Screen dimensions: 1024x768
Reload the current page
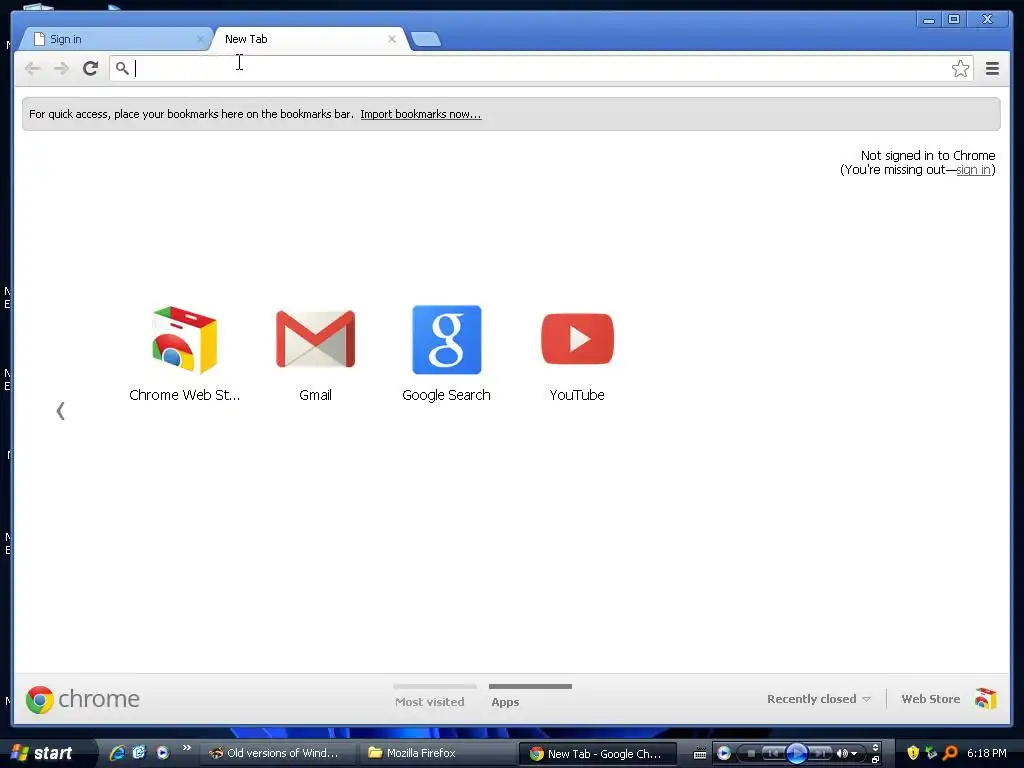pyautogui.click(x=90, y=68)
